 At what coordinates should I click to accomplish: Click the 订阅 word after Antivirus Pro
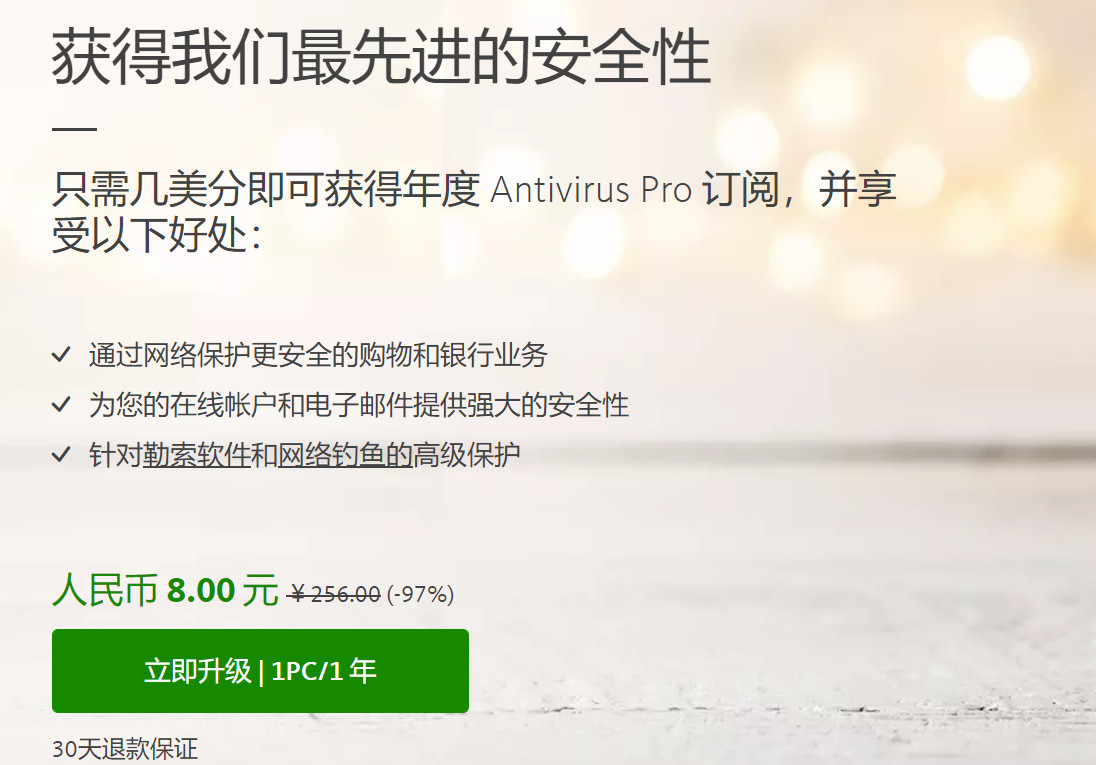click(741, 190)
